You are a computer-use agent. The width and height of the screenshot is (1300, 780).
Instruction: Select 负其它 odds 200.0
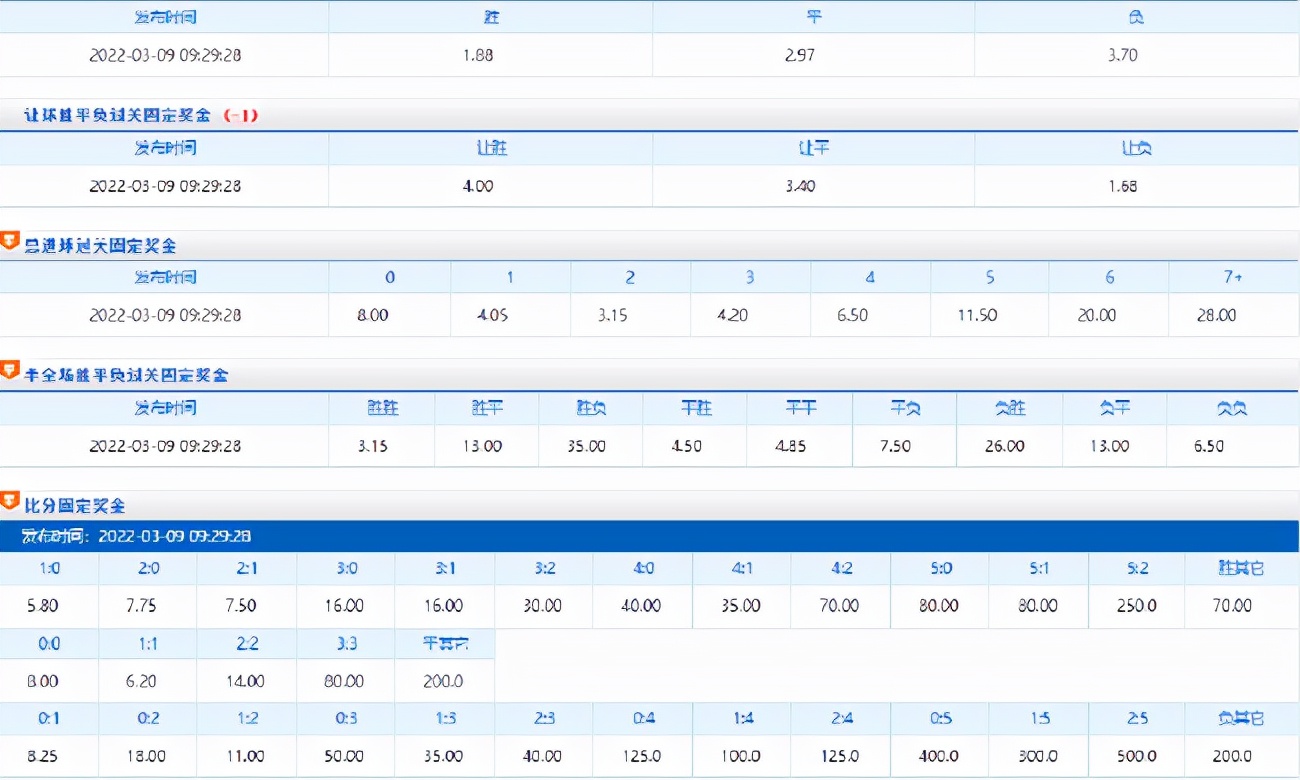click(x=1231, y=756)
